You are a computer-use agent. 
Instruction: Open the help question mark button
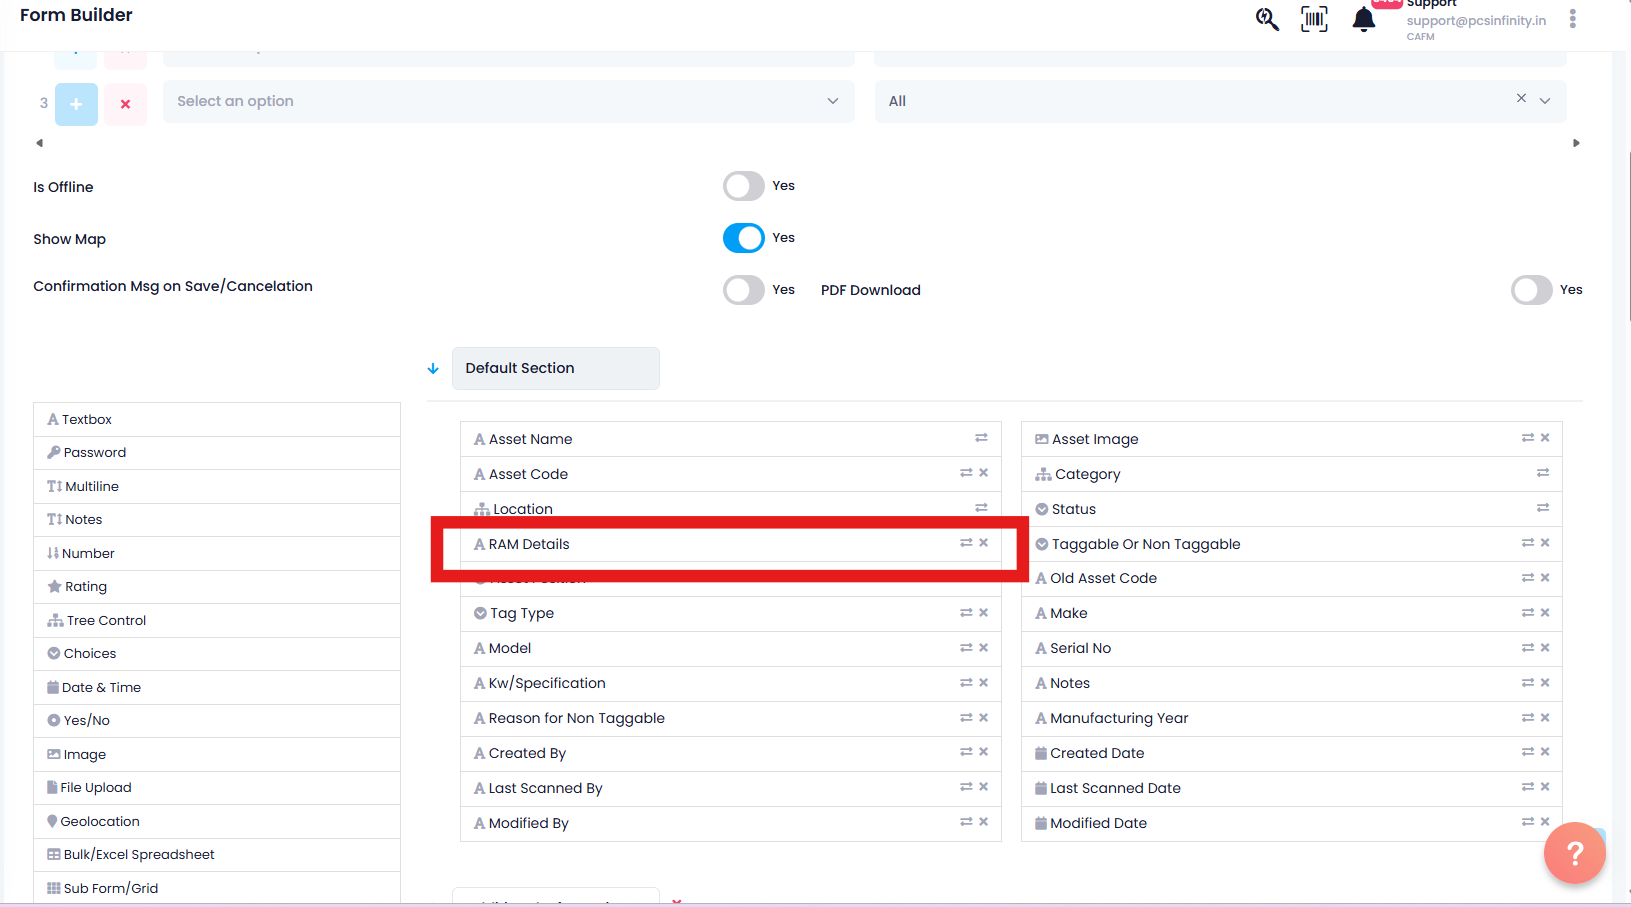click(x=1574, y=852)
